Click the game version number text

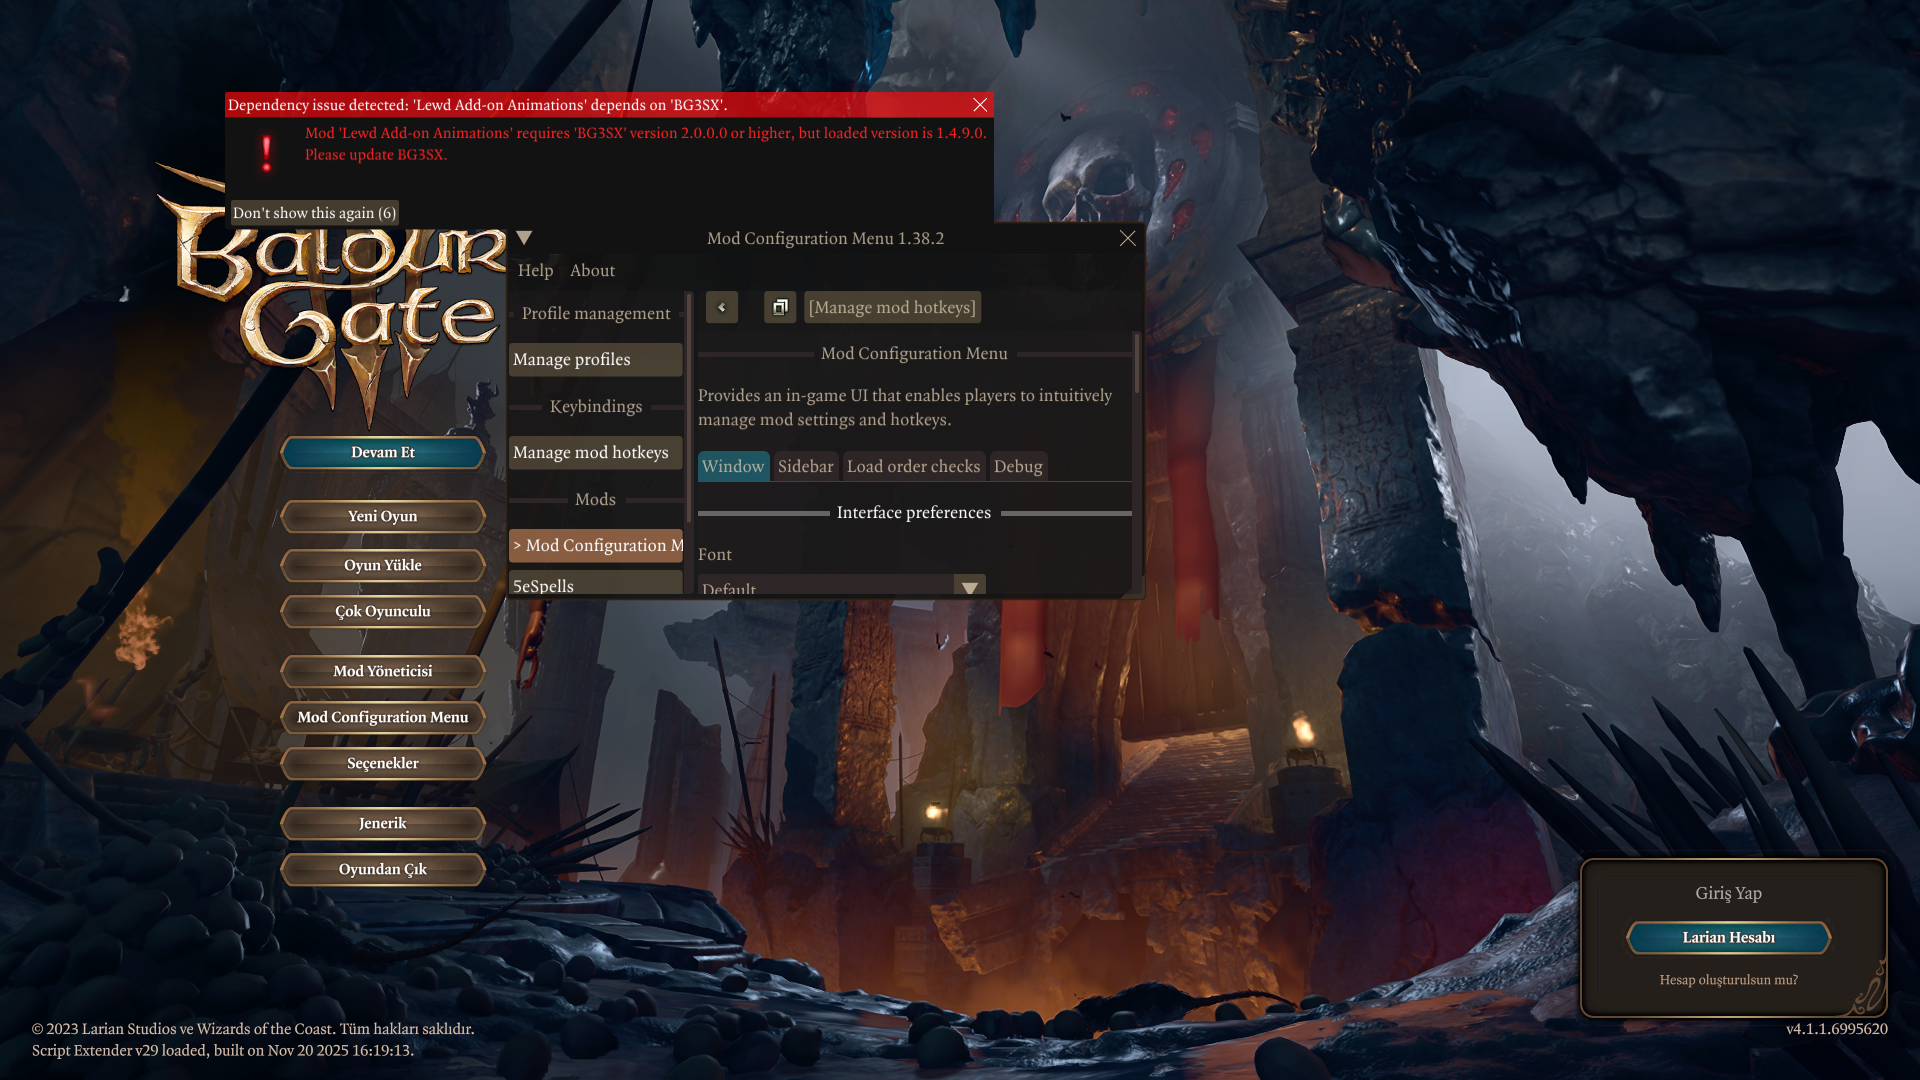(x=1837, y=1029)
